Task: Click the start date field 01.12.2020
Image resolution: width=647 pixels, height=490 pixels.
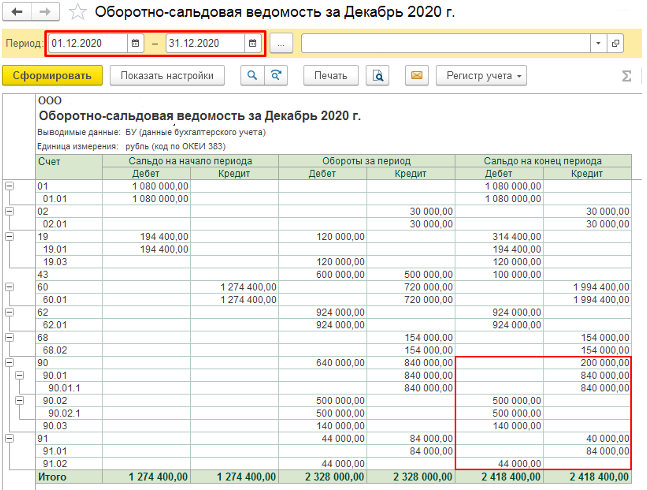Action: [x=88, y=43]
